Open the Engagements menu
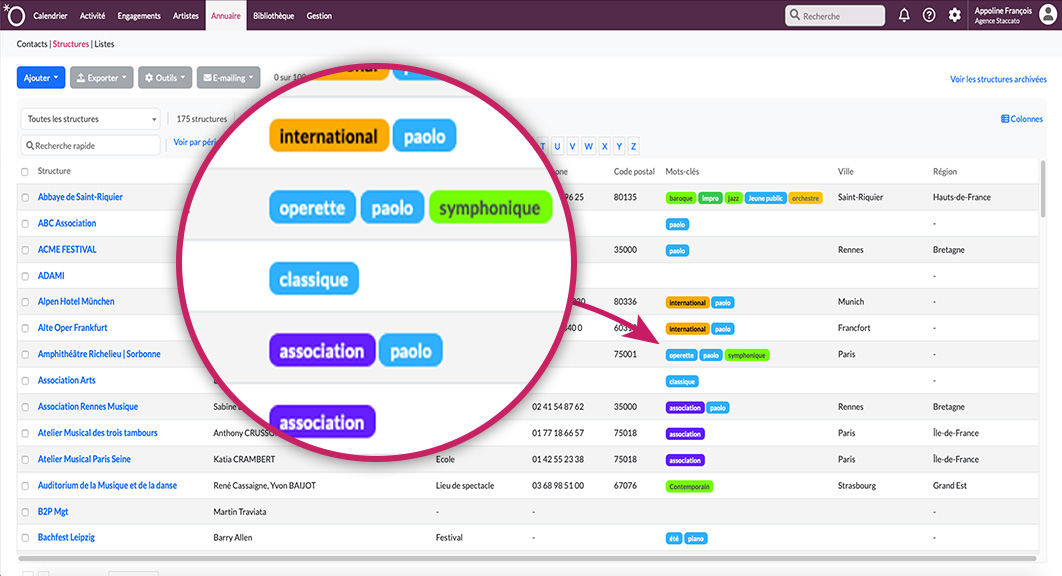This screenshot has width=1062, height=576. 138,16
